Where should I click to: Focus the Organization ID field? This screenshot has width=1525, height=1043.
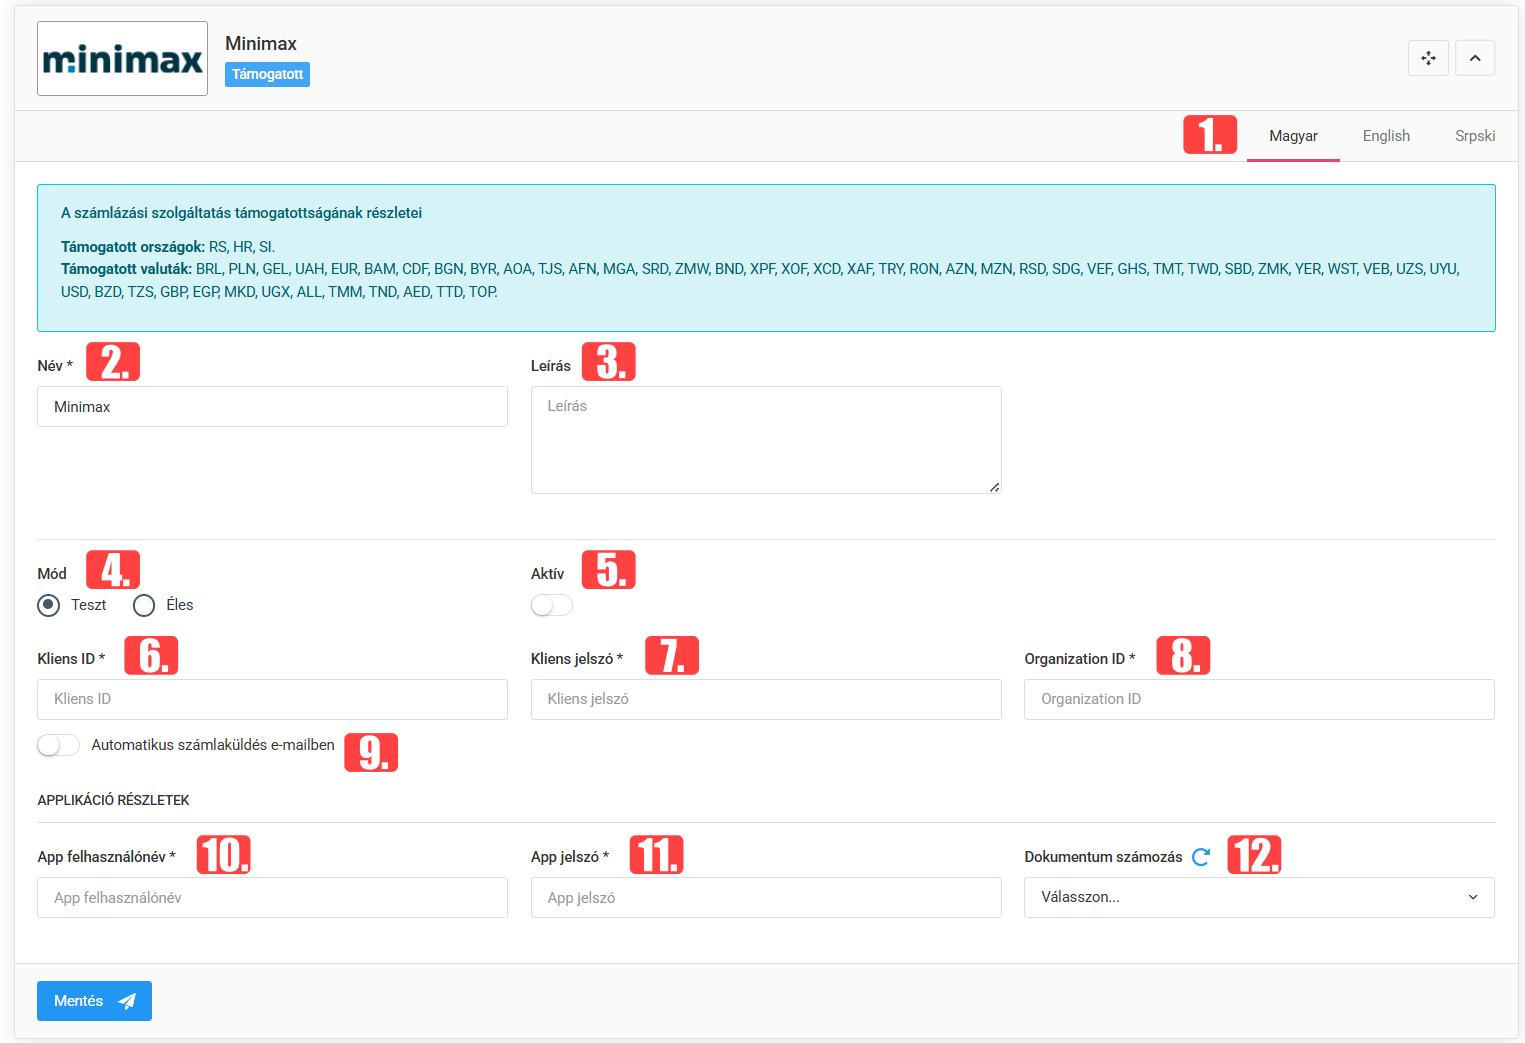click(1259, 699)
